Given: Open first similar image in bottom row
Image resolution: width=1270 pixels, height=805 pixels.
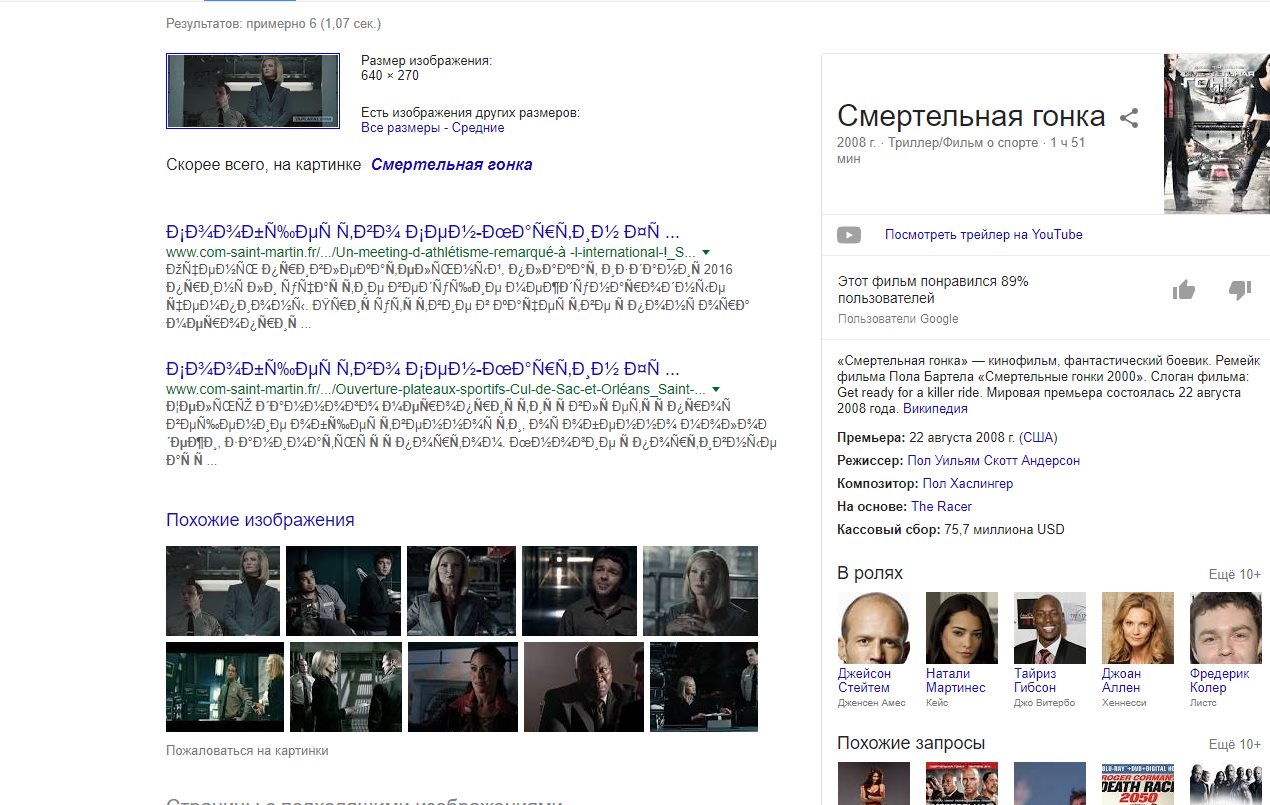Looking at the screenshot, I should coord(225,687).
